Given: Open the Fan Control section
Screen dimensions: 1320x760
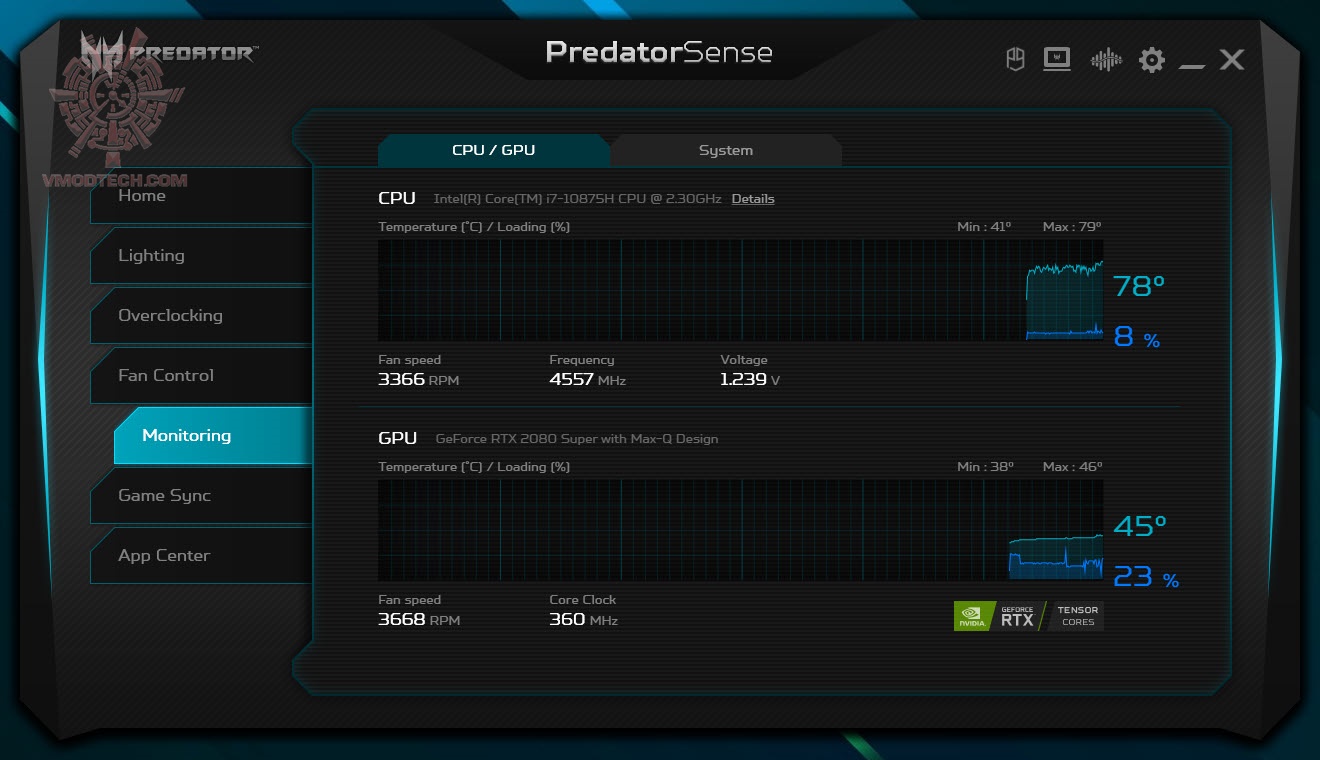Looking at the screenshot, I should coord(201,375).
